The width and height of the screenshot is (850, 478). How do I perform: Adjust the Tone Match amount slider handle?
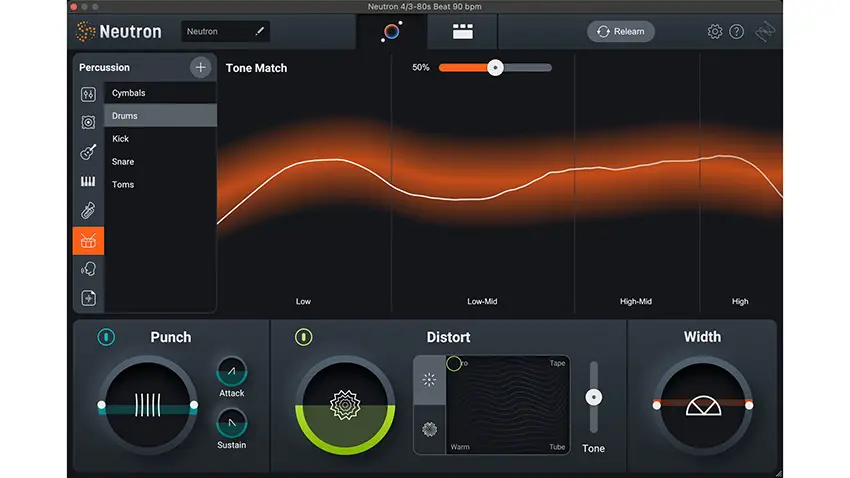coord(495,68)
